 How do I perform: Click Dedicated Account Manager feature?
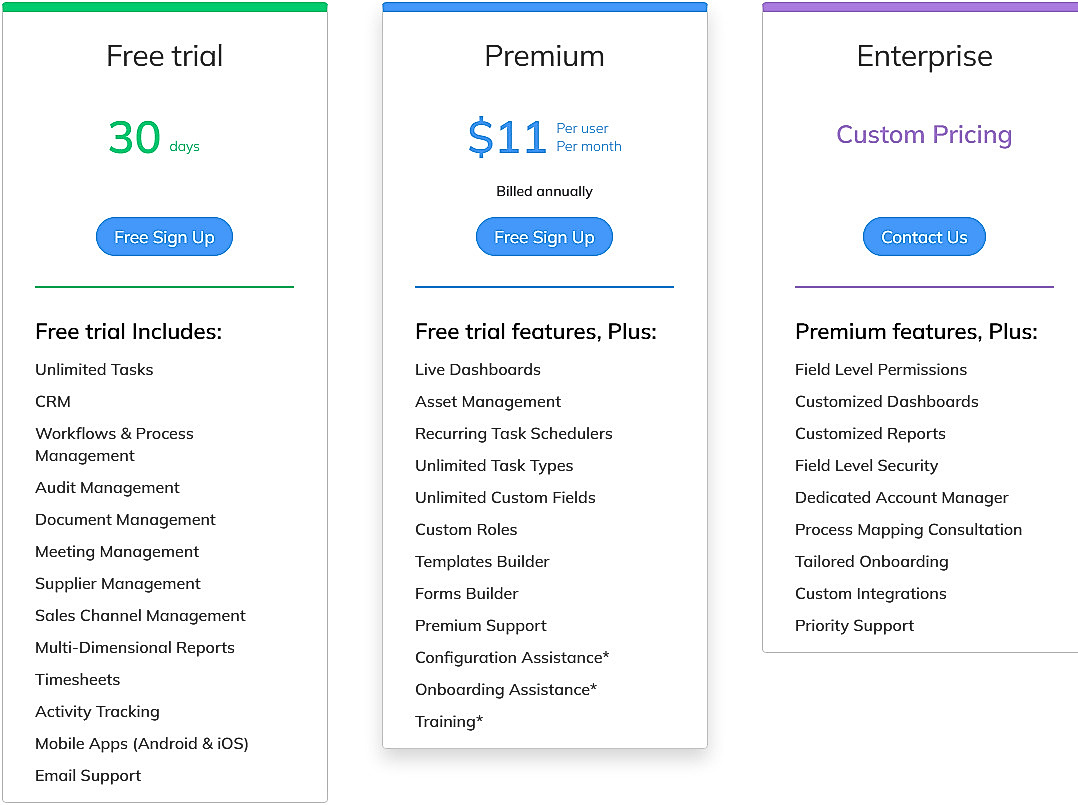tap(901, 497)
